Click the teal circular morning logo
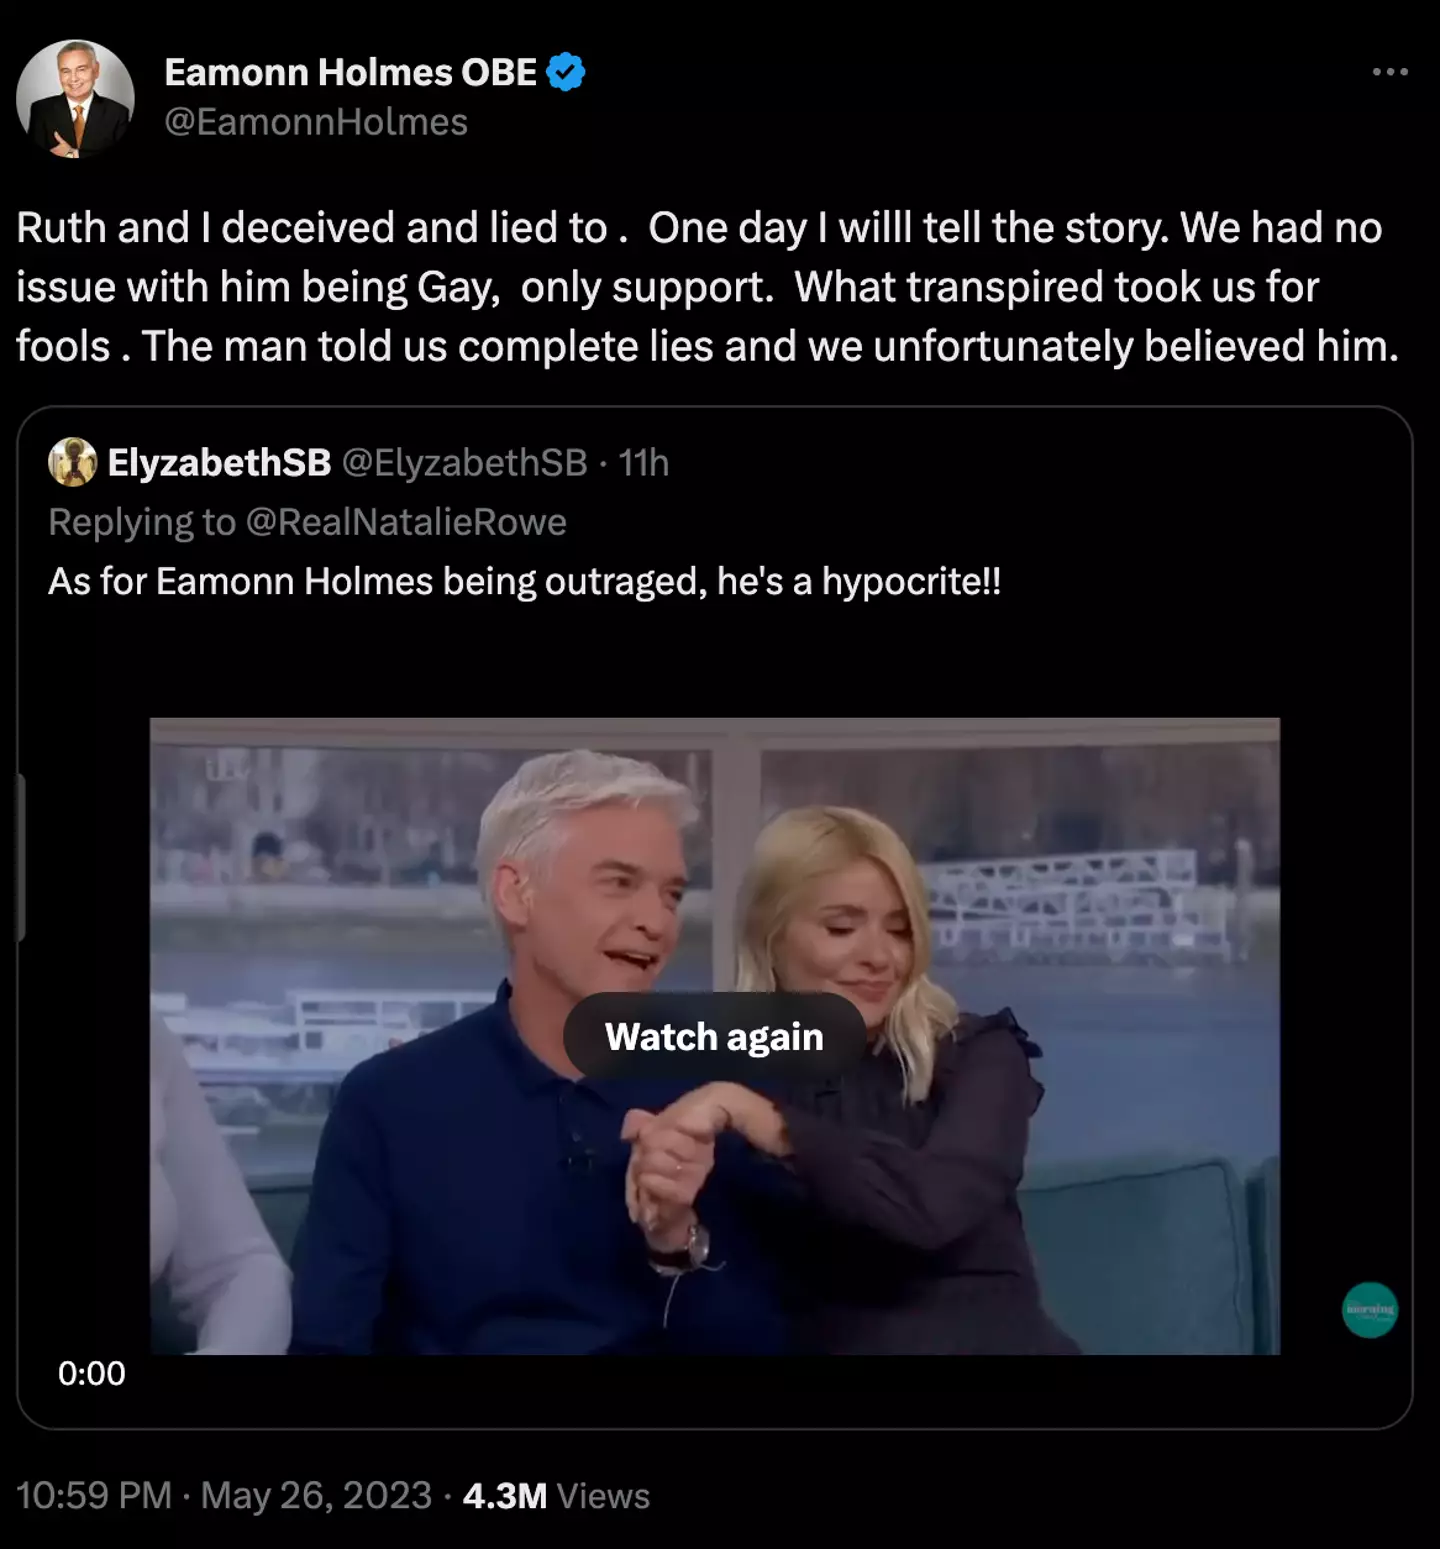The height and width of the screenshot is (1549, 1440). point(1369,1310)
